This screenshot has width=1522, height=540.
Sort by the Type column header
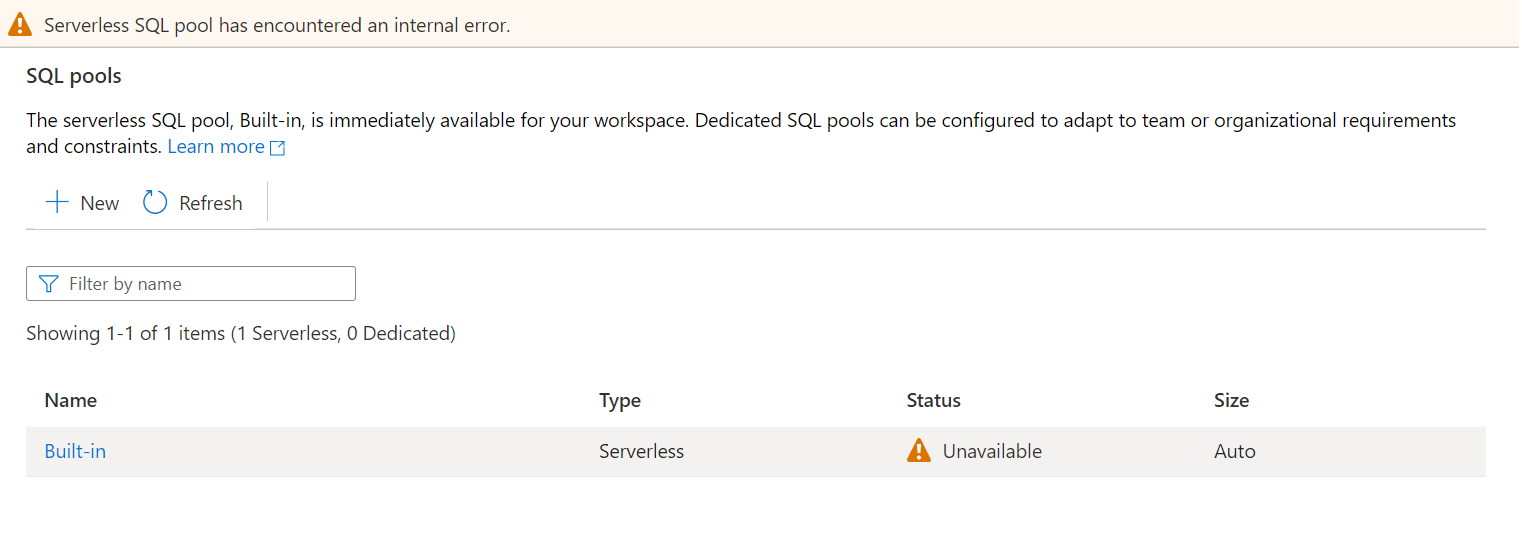coord(620,400)
